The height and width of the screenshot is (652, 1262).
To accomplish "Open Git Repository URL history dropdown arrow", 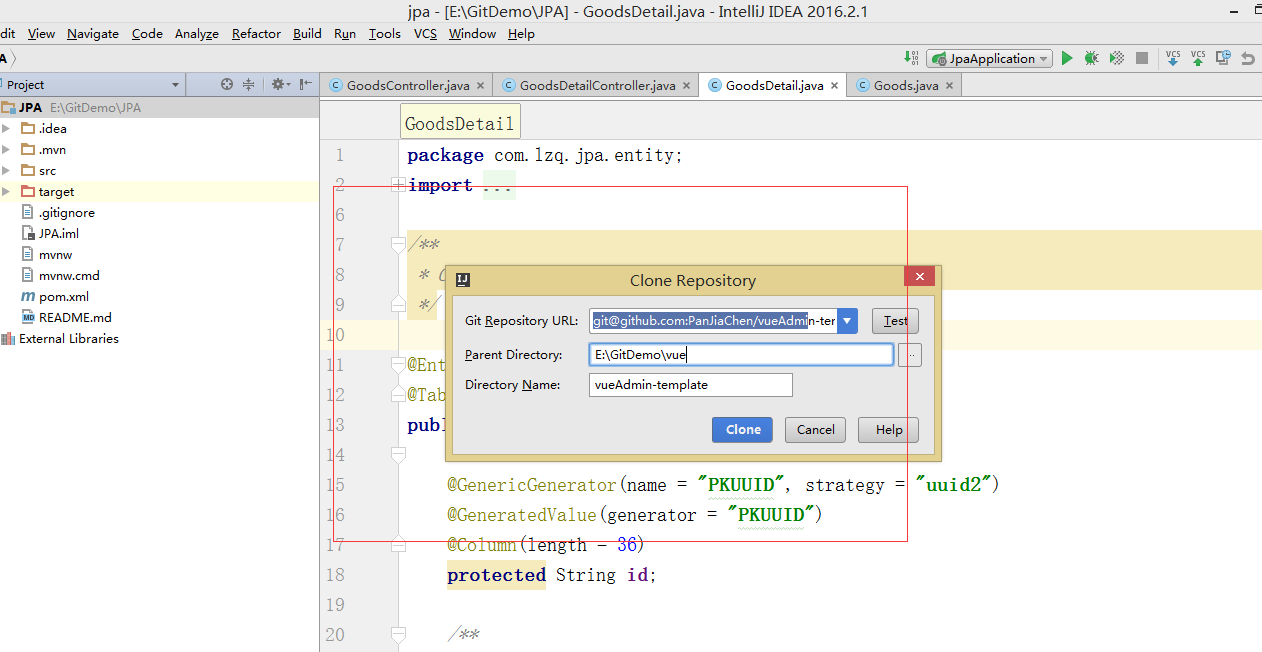I will tap(848, 321).
